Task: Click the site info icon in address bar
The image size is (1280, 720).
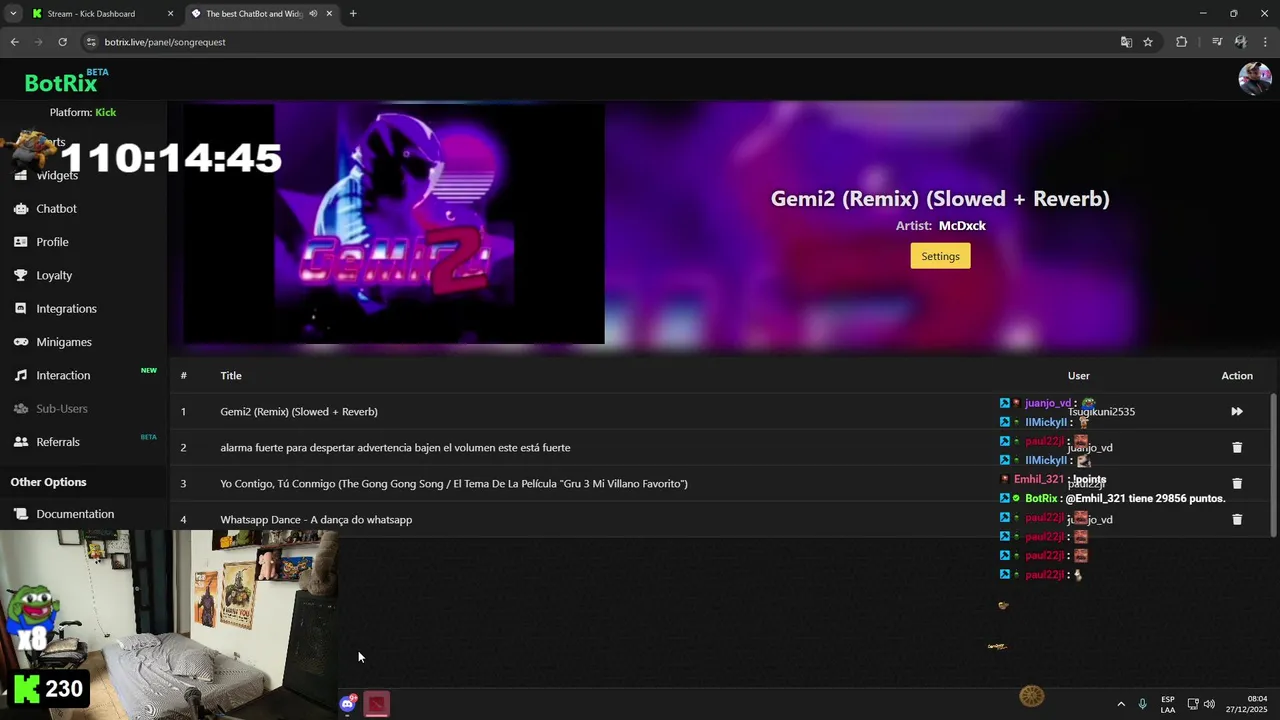Action: (91, 42)
